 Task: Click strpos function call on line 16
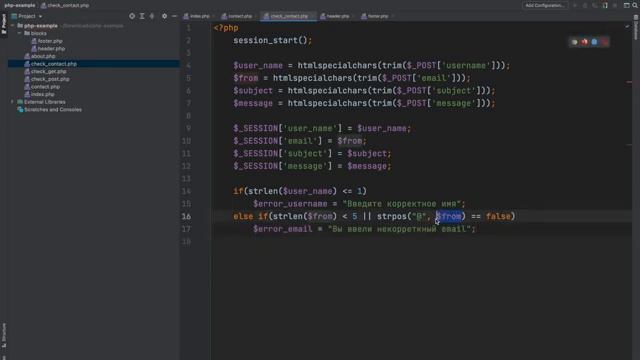(392, 216)
